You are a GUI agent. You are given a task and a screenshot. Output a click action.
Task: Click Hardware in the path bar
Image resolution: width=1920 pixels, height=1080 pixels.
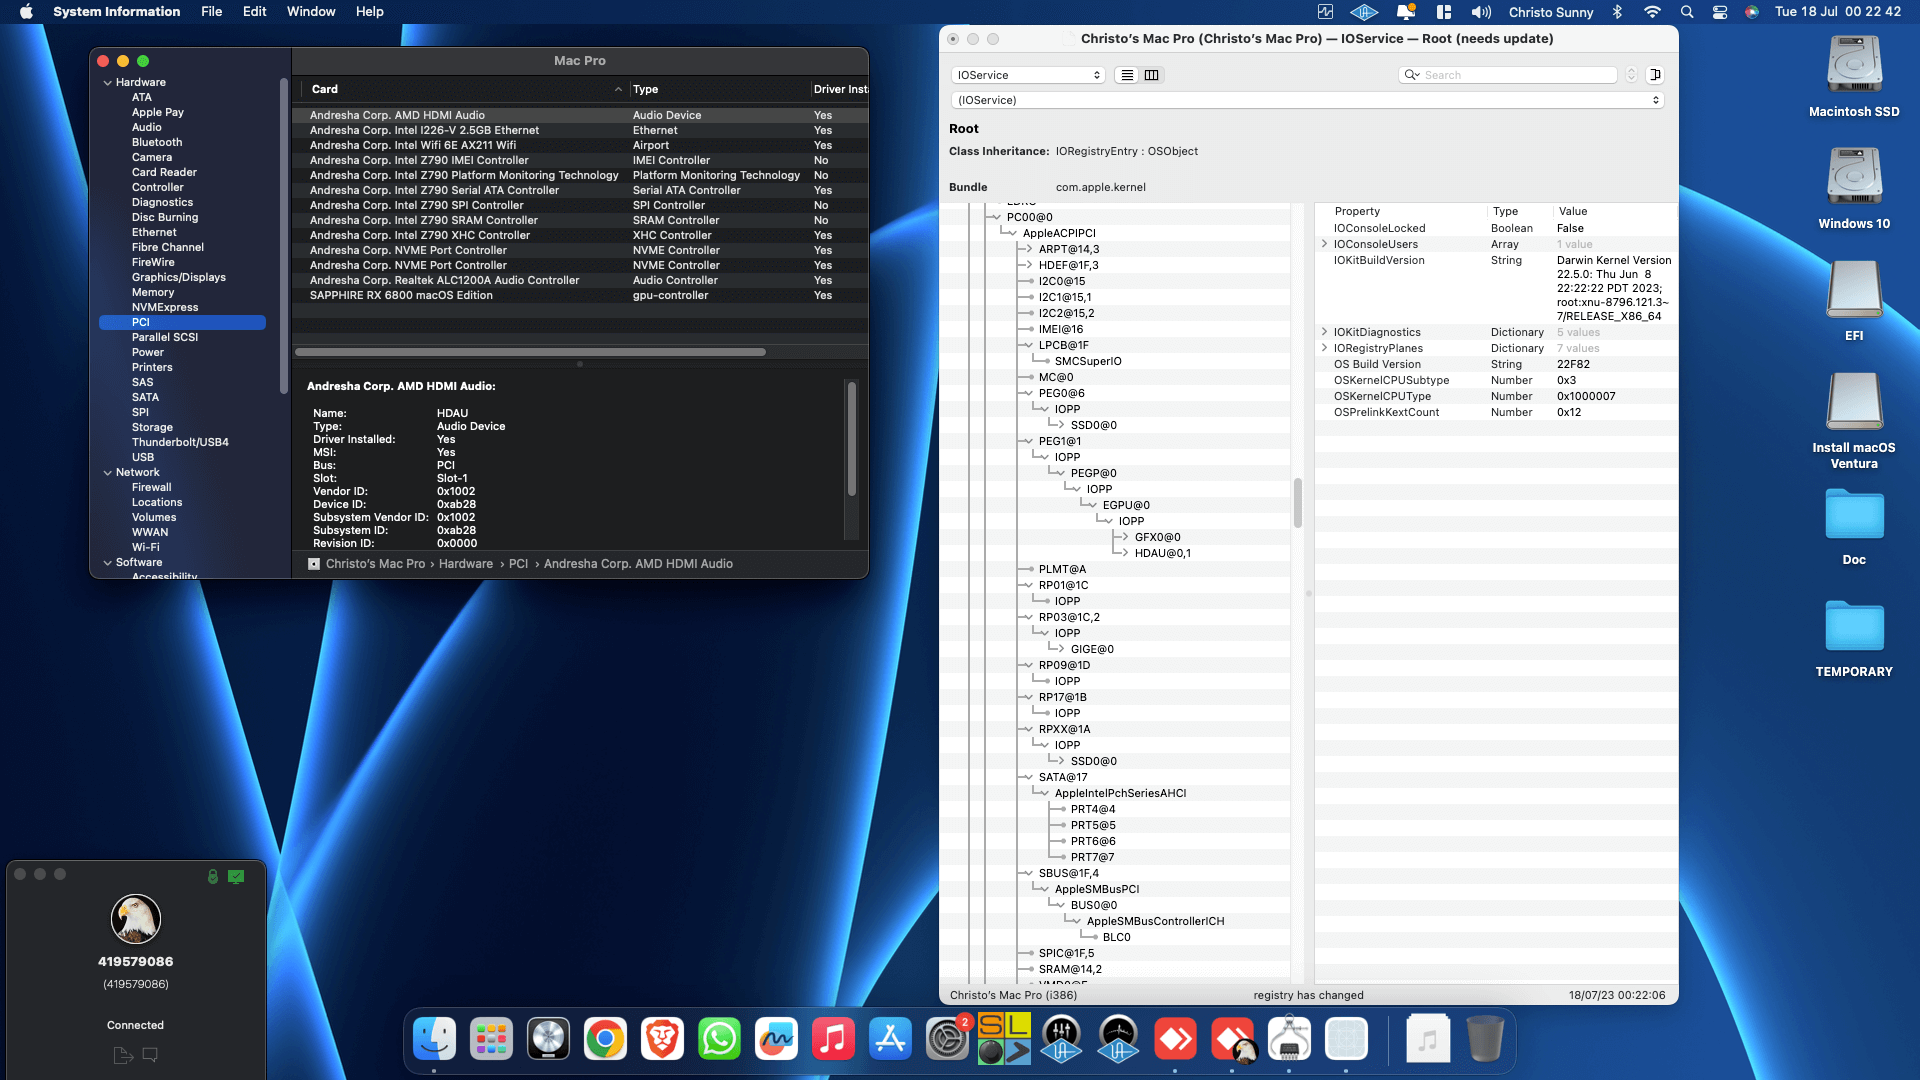pos(466,564)
